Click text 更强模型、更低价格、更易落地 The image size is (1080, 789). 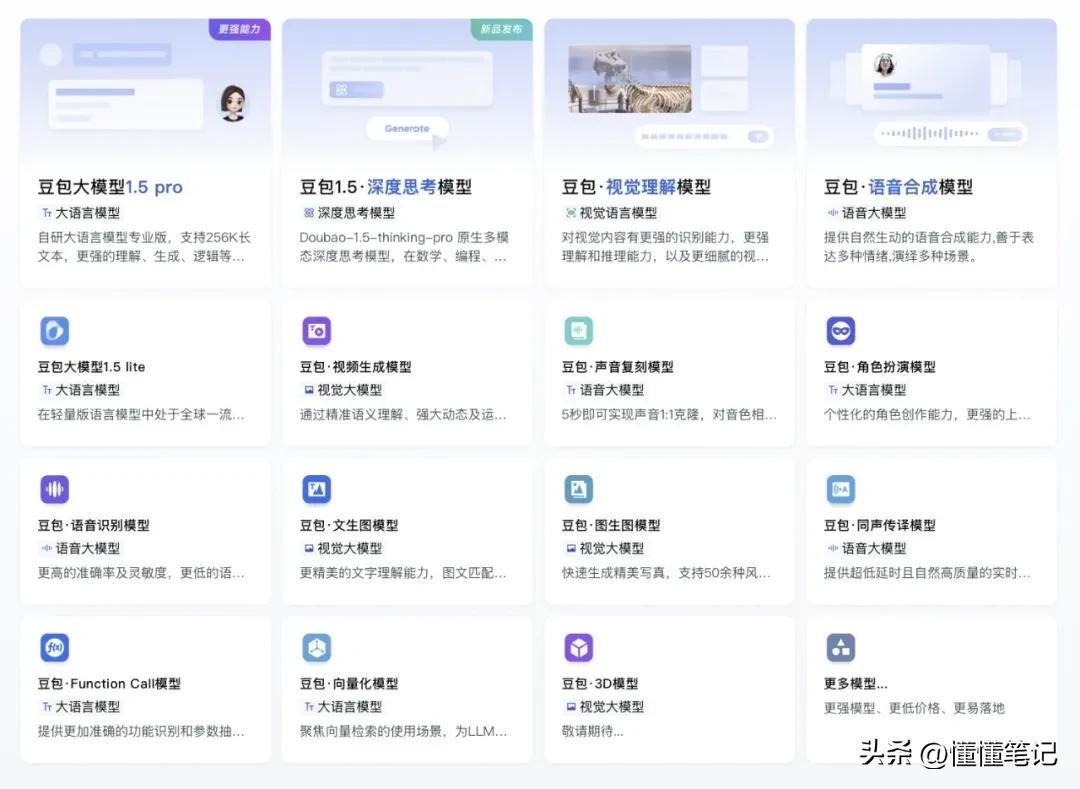coord(915,708)
